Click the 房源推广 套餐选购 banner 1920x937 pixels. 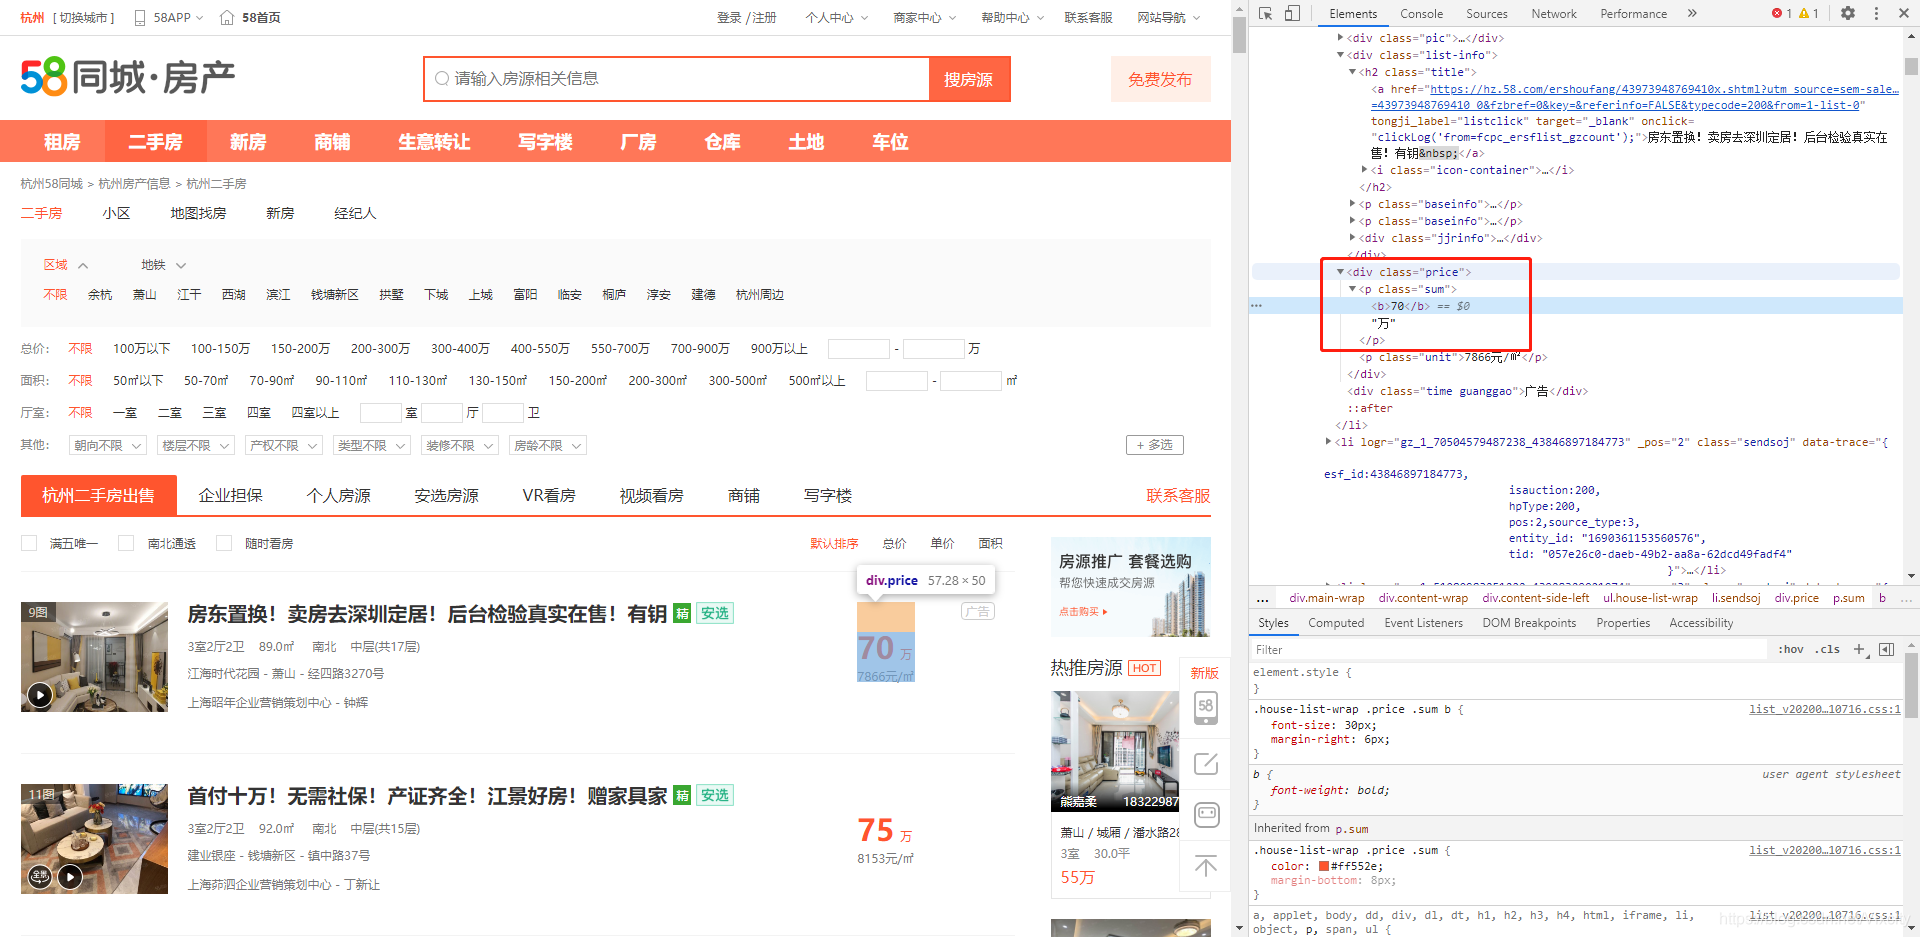coord(1131,587)
